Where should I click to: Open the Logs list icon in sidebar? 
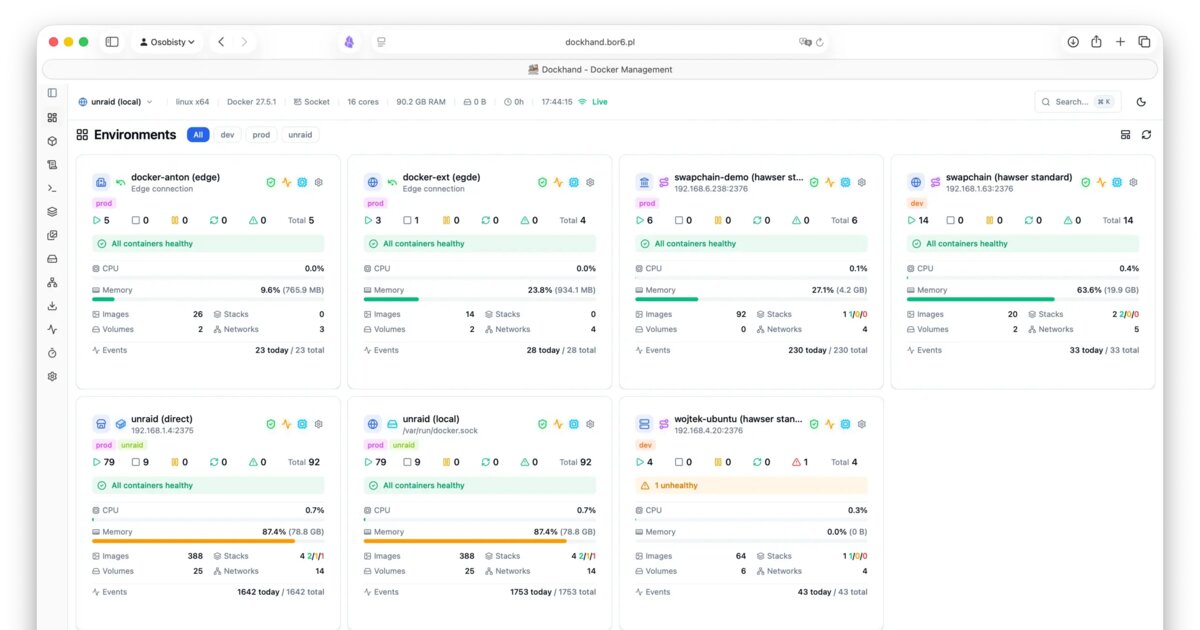pyautogui.click(x=52, y=164)
